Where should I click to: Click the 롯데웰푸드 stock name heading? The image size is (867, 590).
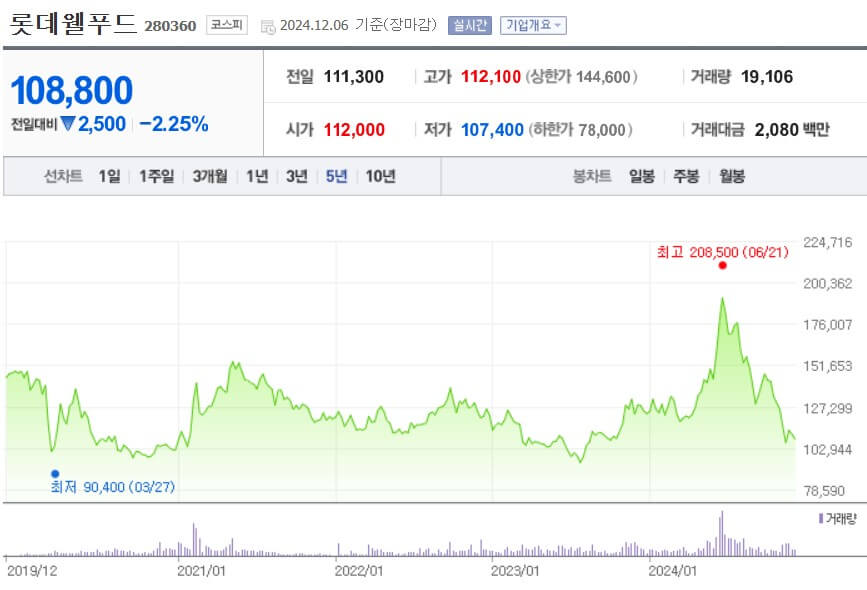pos(73,24)
